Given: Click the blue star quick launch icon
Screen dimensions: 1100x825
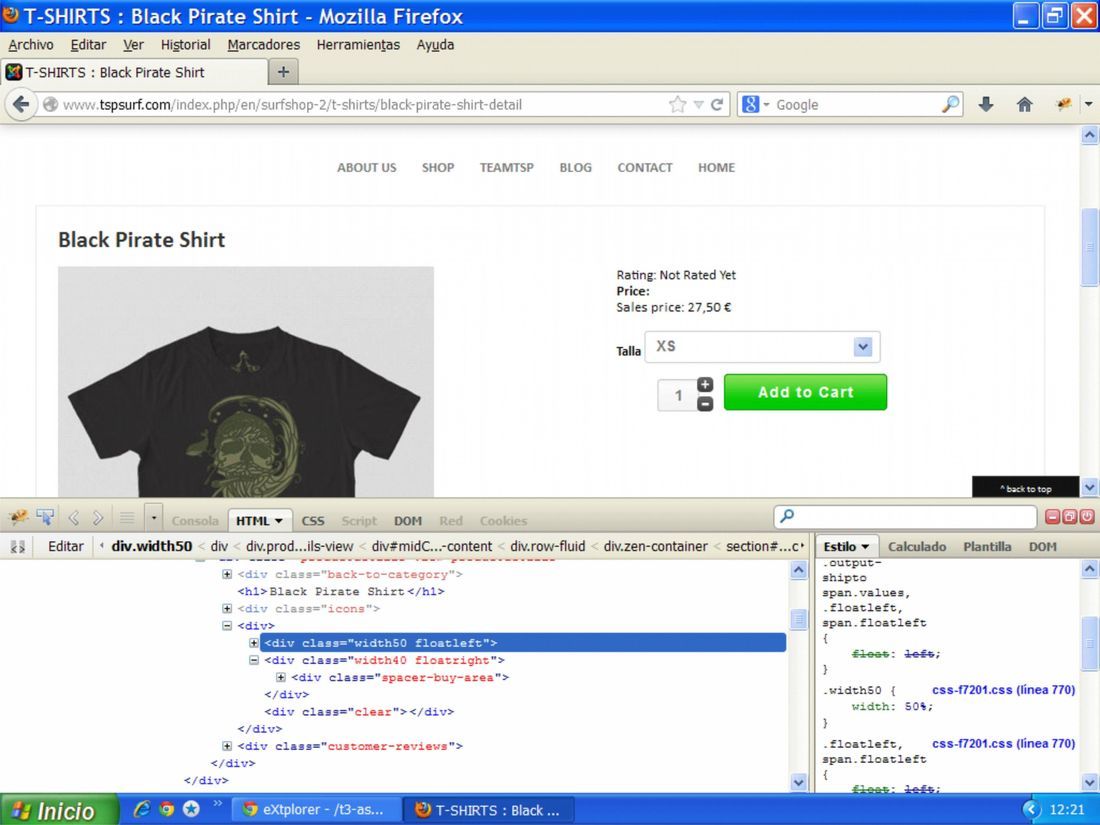Looking at the screenshot, I should [191, 809].
